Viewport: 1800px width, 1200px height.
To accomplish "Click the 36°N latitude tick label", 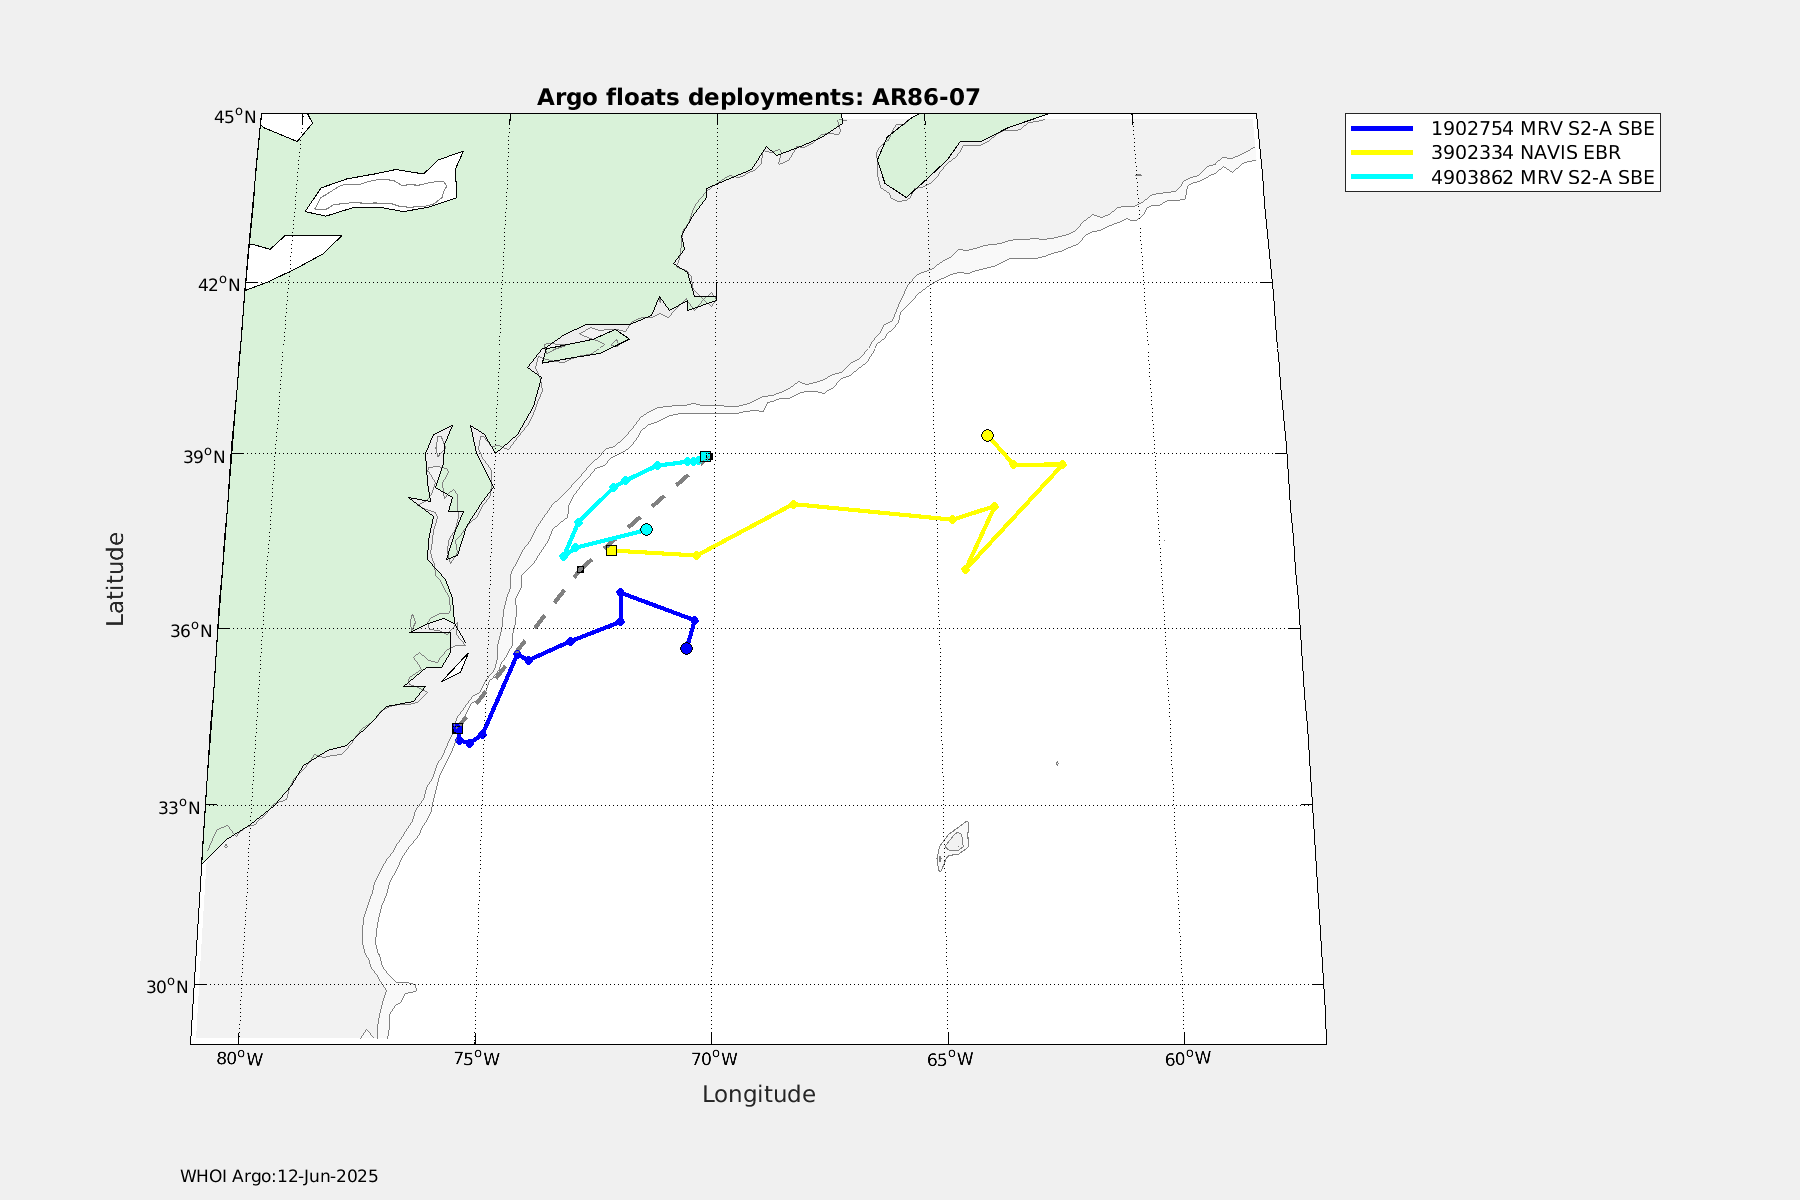I will (x=191, y=630).
